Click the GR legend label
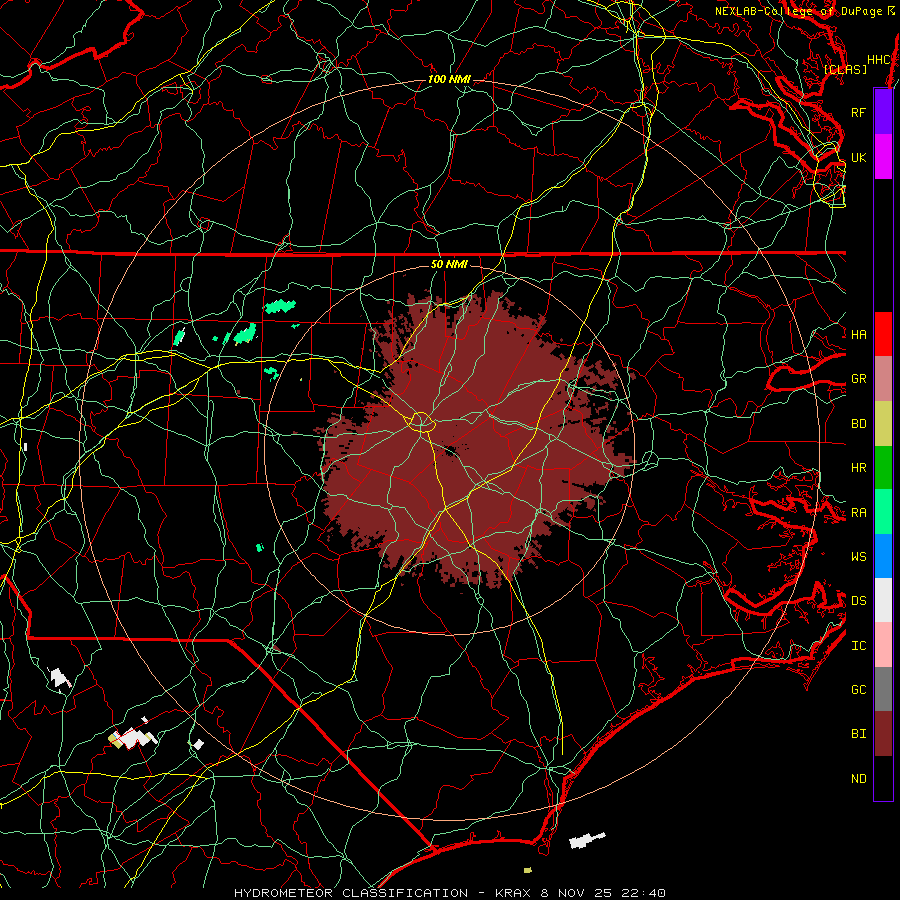900x900 pixels. (x=858, y=379)
